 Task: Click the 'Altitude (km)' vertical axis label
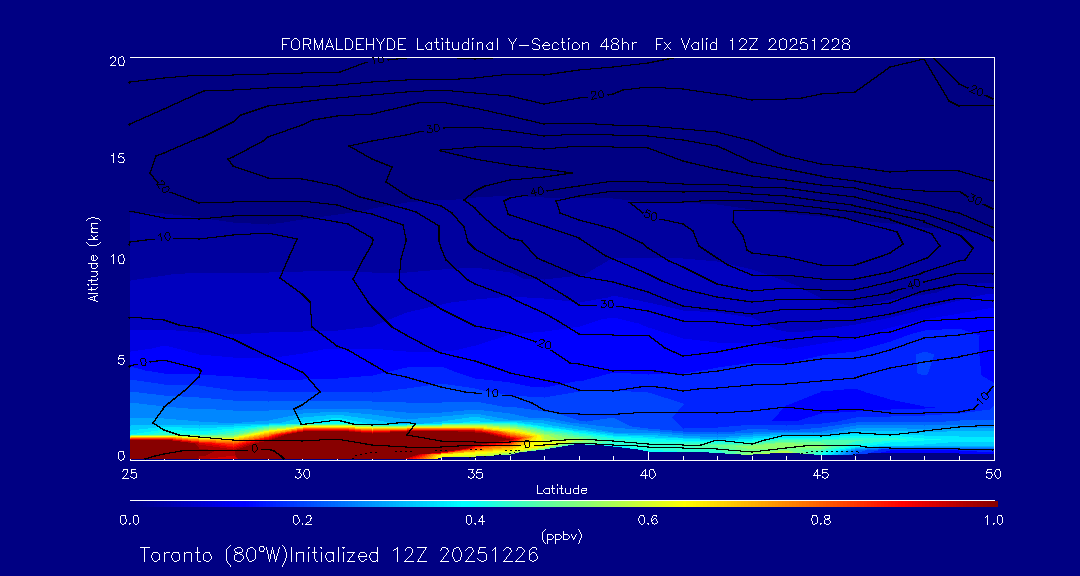94,259
